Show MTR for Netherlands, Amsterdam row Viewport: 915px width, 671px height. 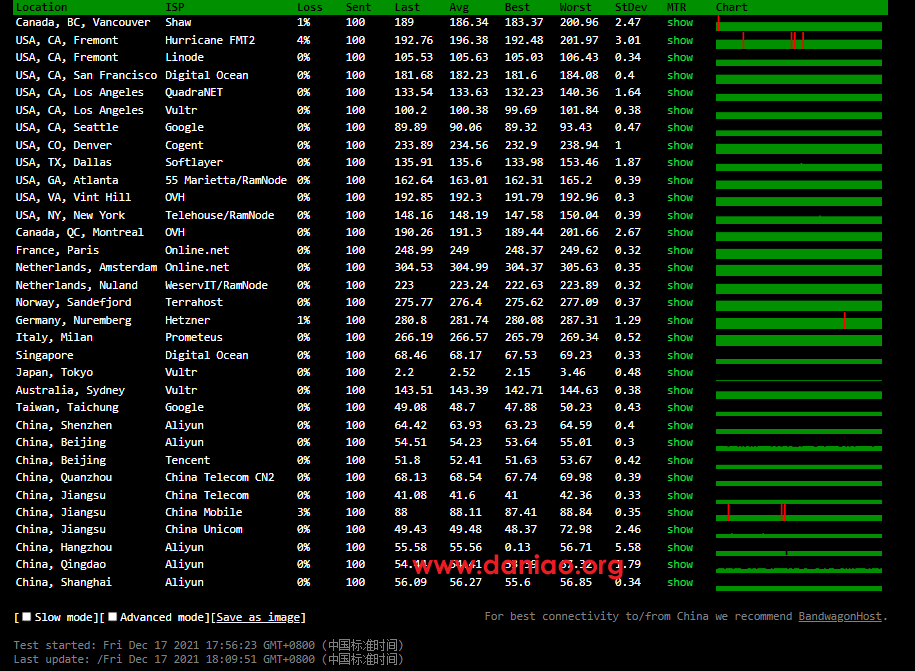point(680,267)
